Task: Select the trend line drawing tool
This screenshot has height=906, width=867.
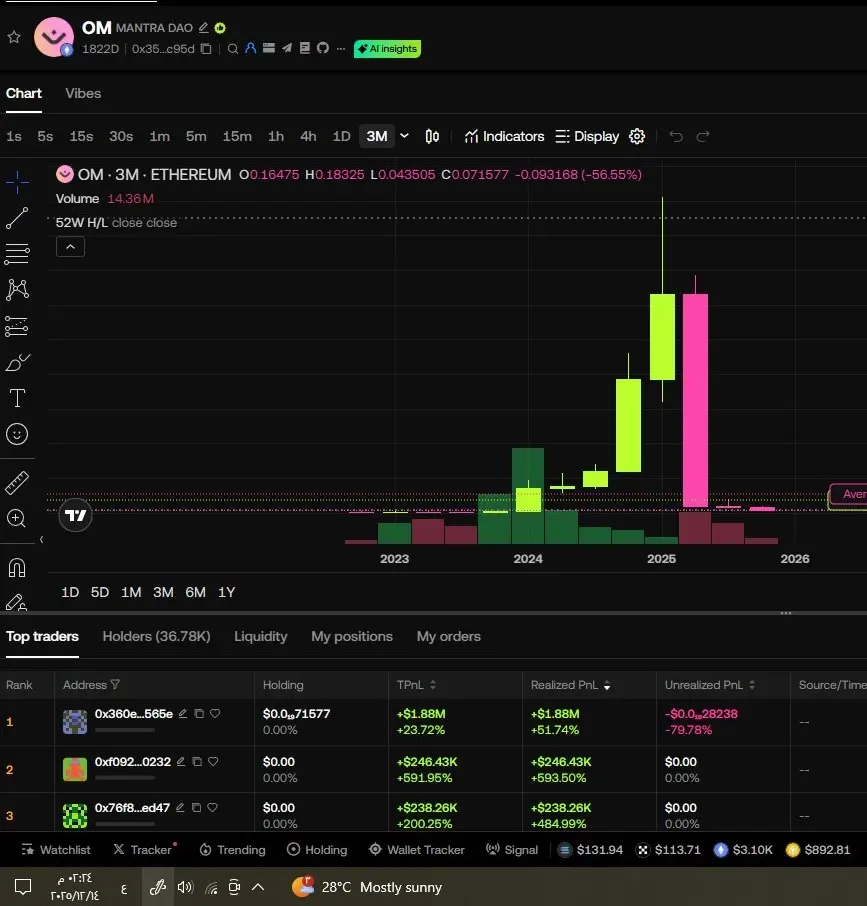Action: [x=17, y=218]
